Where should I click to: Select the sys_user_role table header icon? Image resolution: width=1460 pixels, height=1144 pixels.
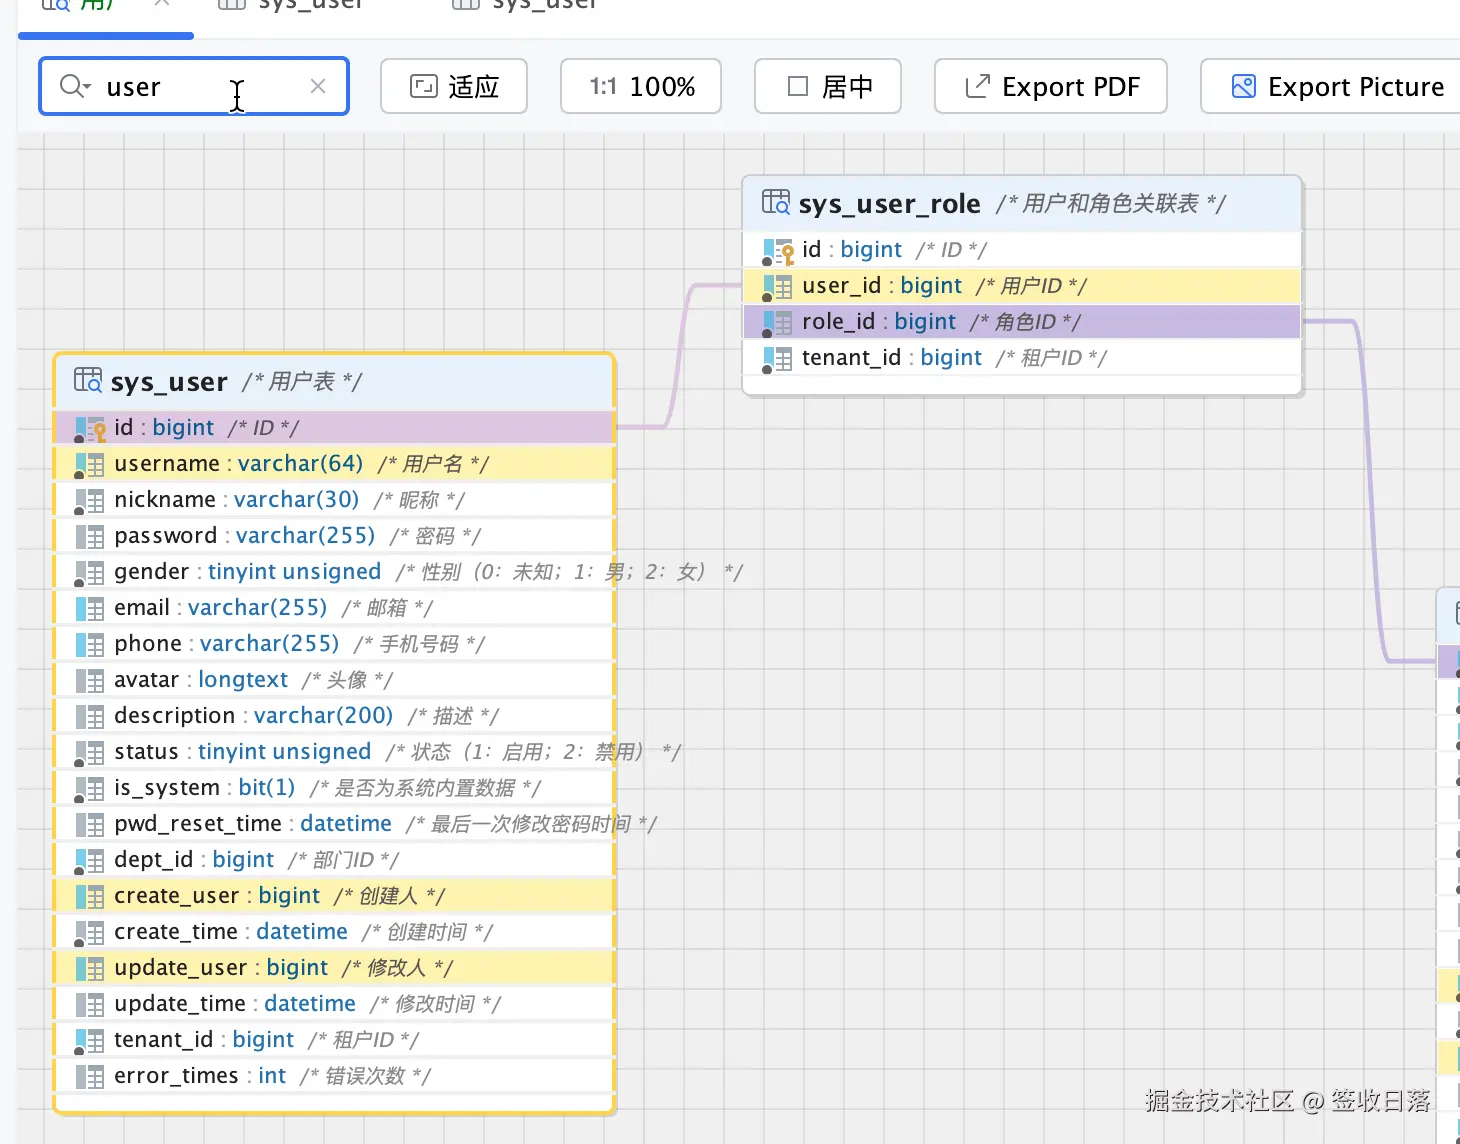pyautogui.click(x=776, y=202)
